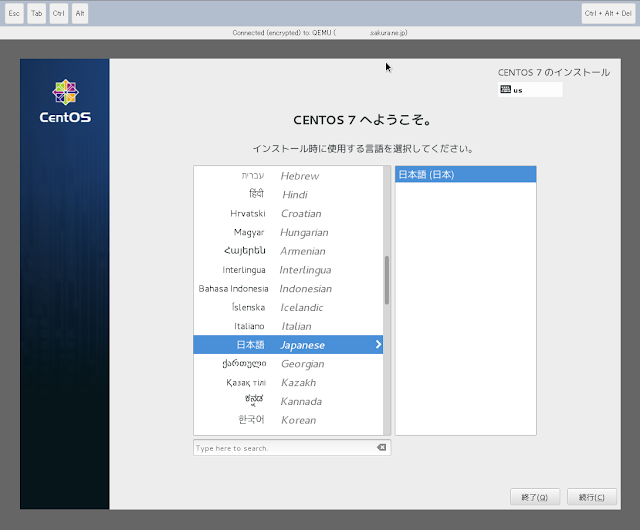Select the Korean language row

point(288,420)
